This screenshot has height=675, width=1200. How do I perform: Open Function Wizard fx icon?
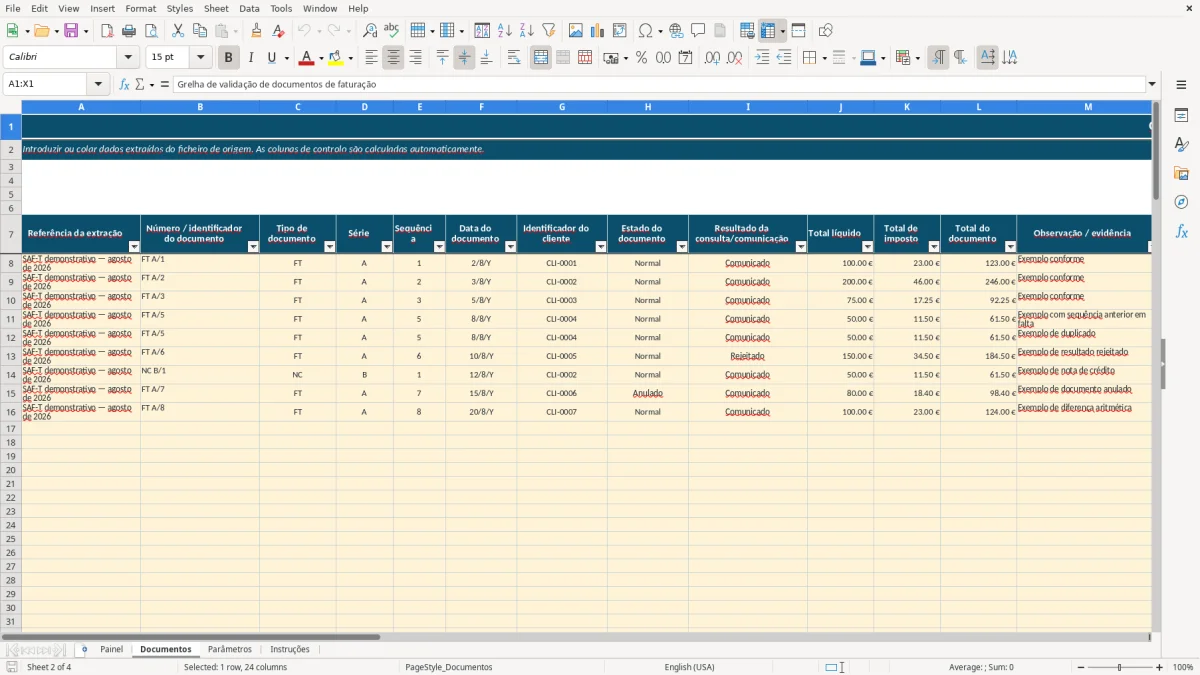124,84
